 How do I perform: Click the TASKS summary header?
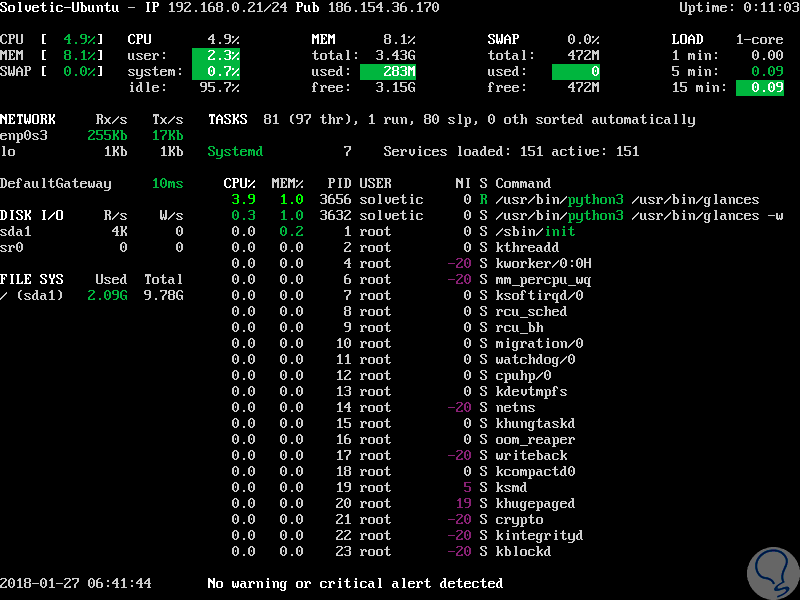click(x=228, y=119)
